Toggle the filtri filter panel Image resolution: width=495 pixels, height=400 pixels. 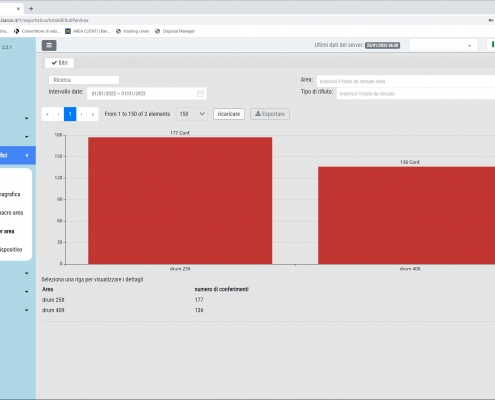60,63
